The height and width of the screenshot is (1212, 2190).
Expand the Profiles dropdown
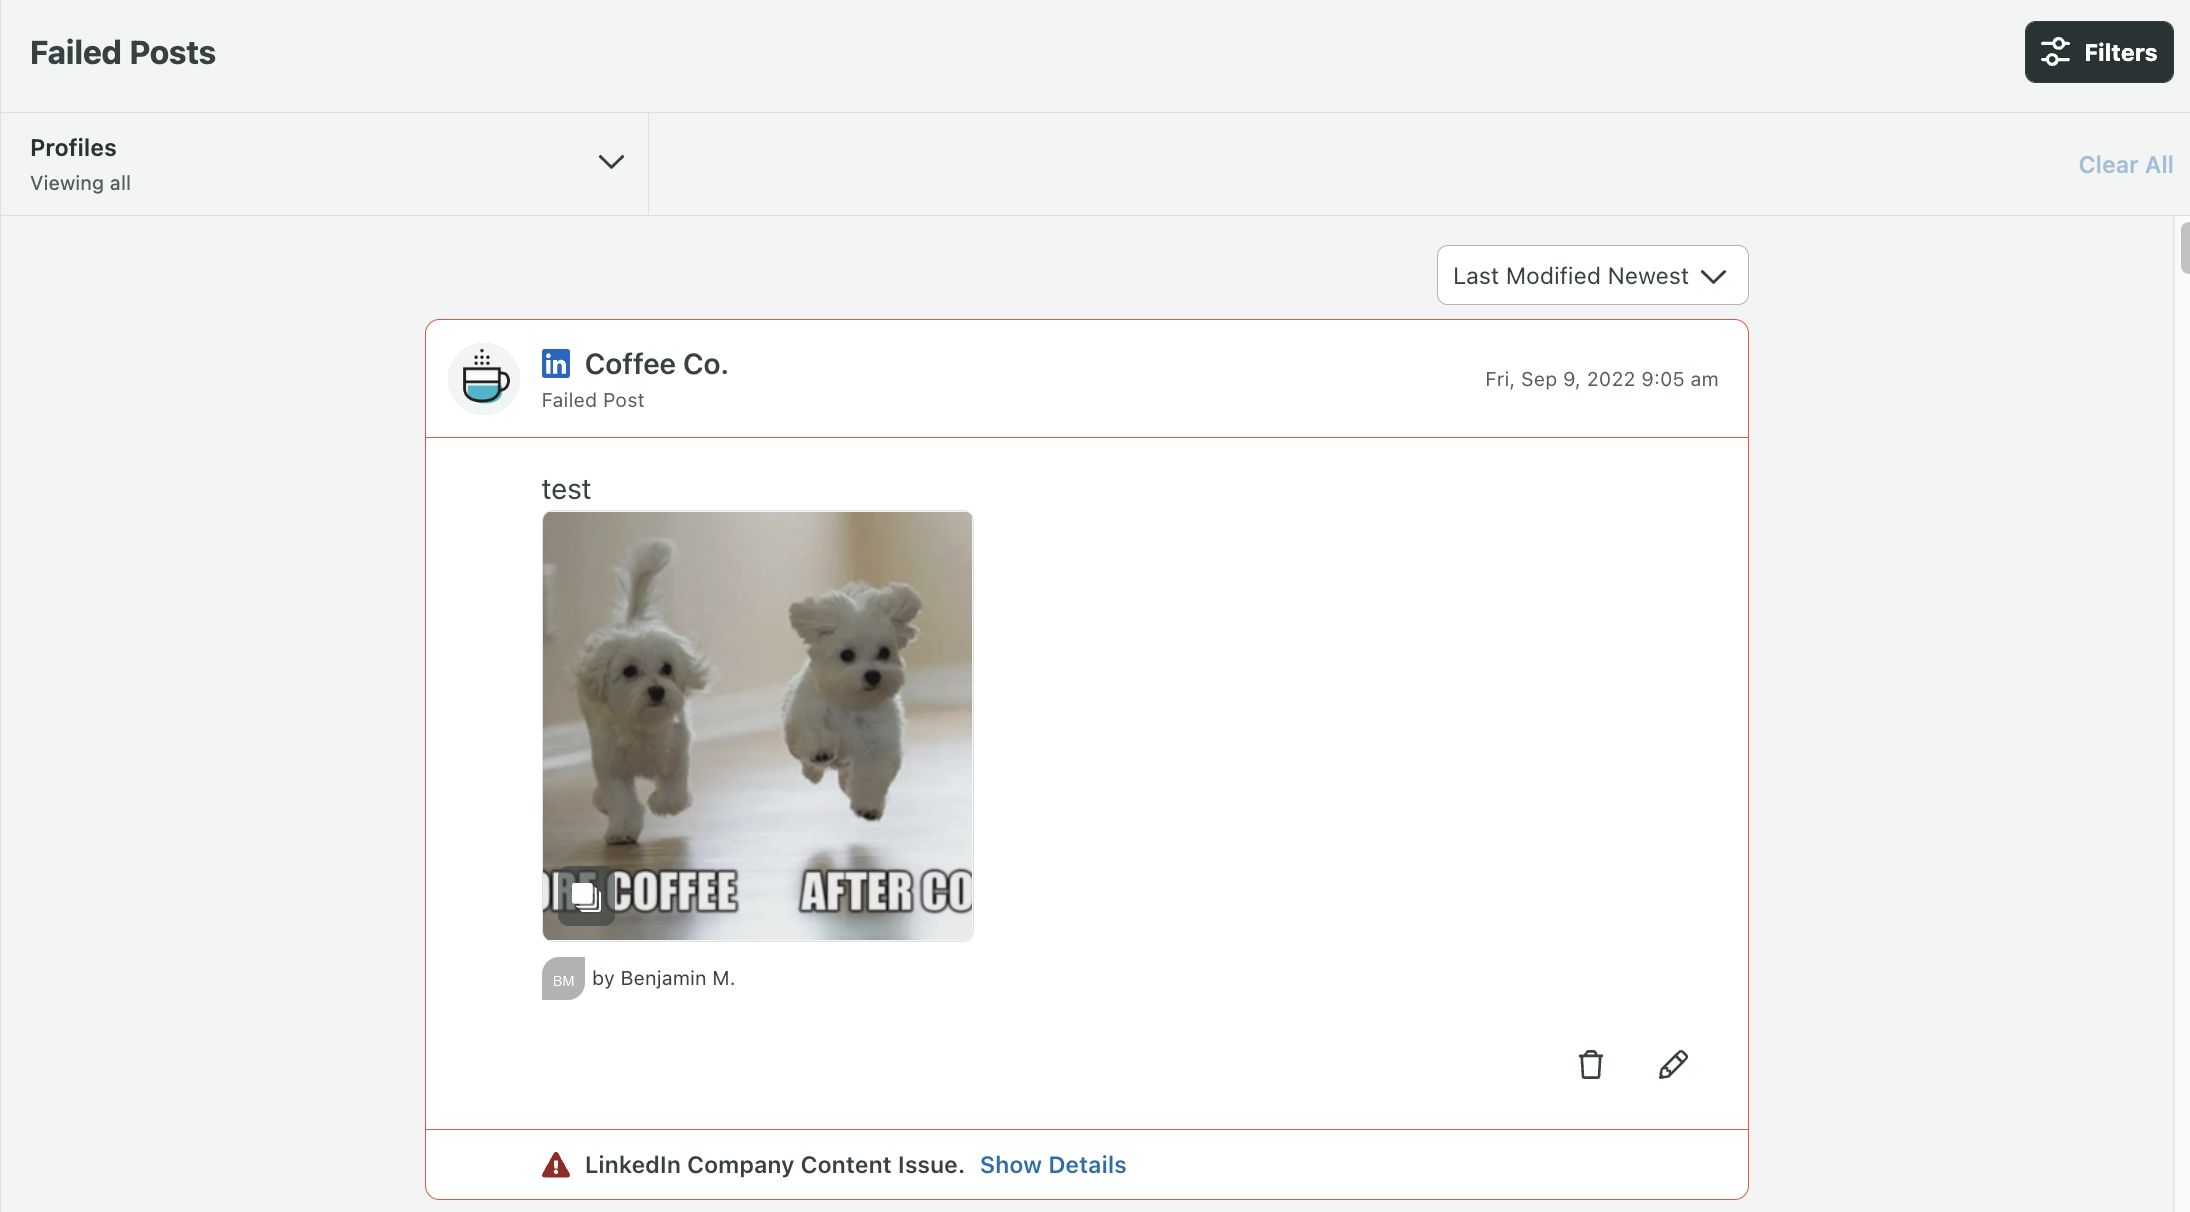click(324, 163)
